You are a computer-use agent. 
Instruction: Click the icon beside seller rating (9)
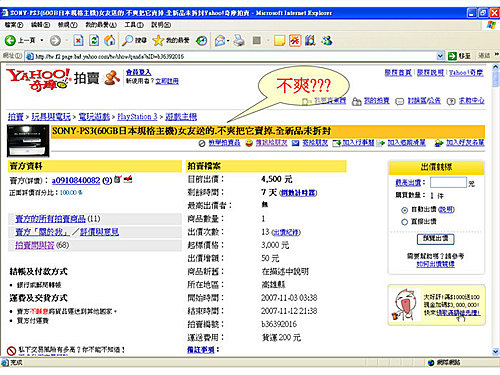(117, 180)
